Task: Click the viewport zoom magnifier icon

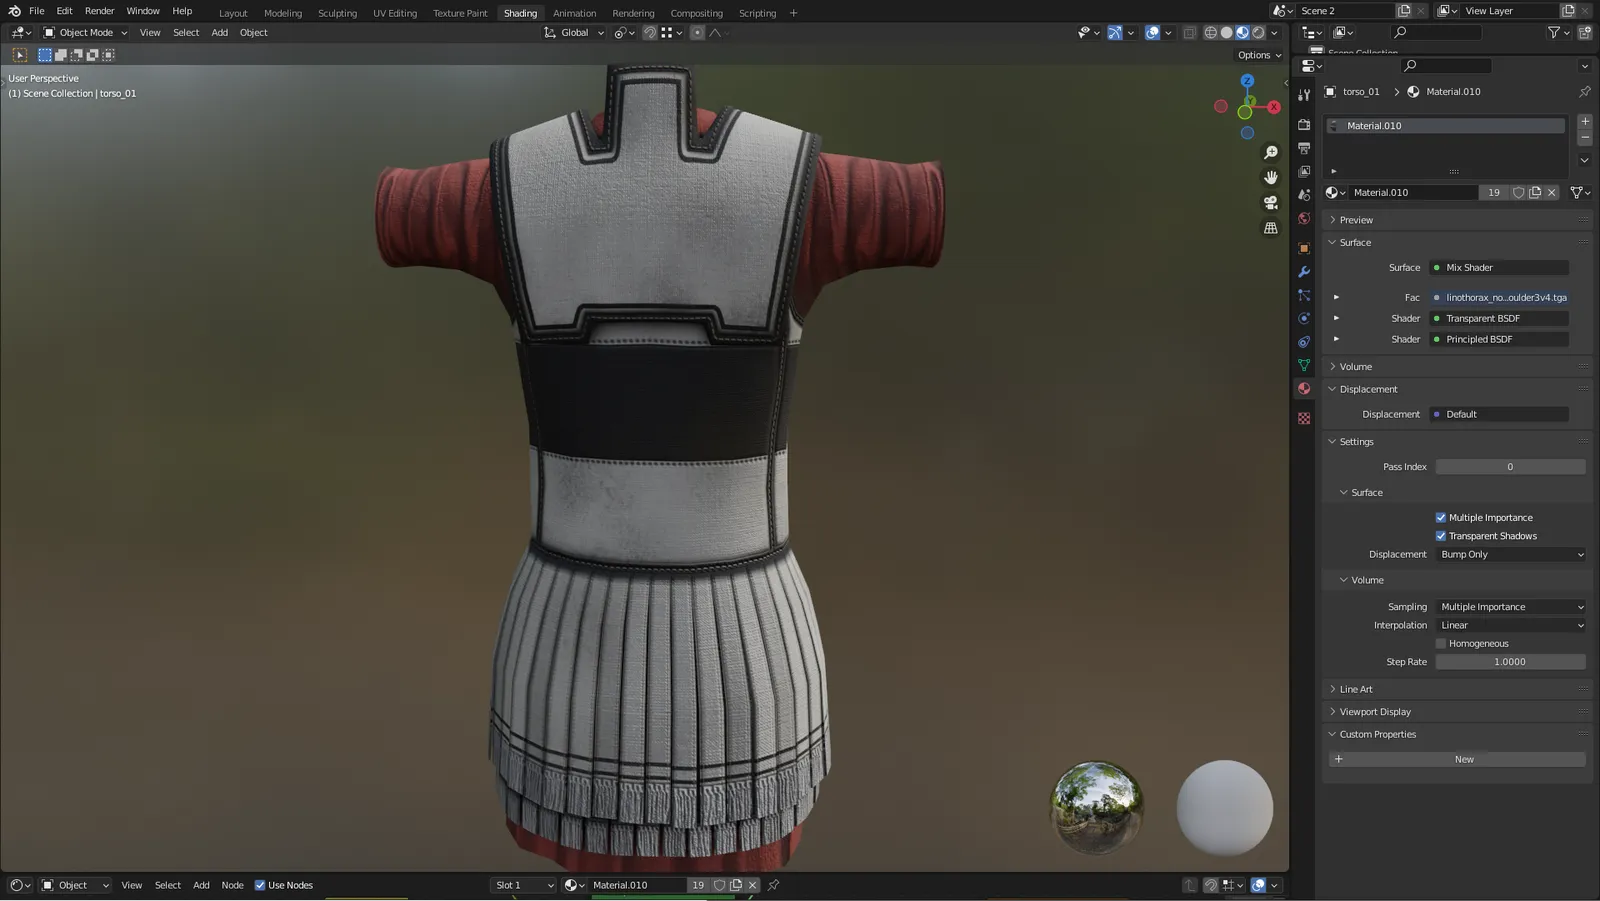Action: 1271,153
